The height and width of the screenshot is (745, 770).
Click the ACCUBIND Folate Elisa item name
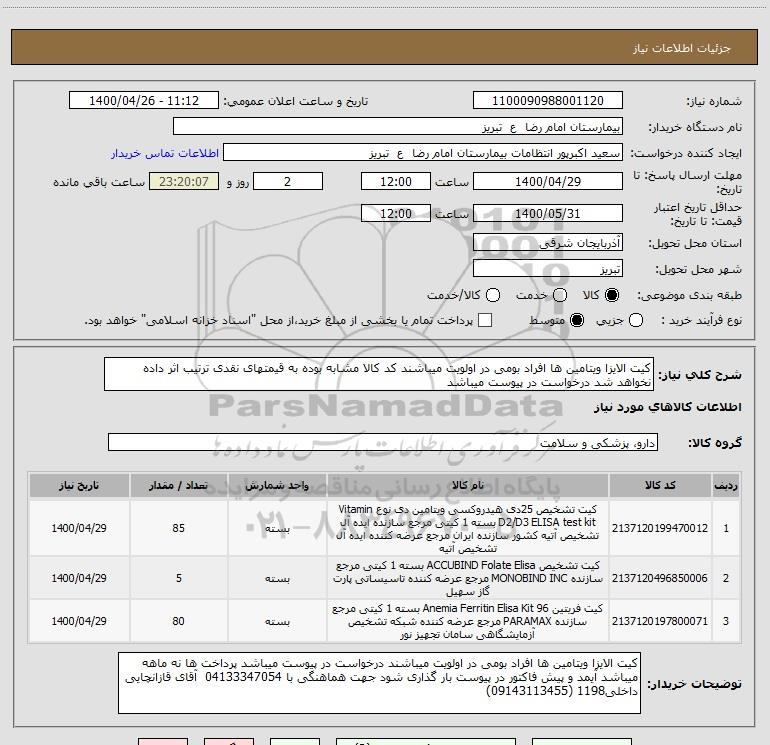pyautogui.click(x=468, y=578)
